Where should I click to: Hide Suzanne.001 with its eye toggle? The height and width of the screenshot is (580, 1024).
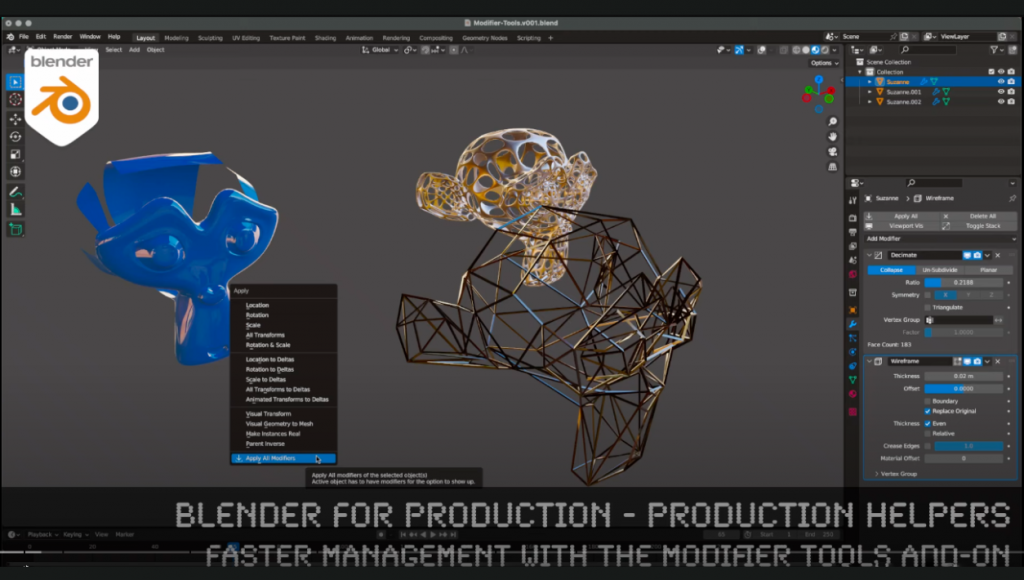(x=1001, y=92)
